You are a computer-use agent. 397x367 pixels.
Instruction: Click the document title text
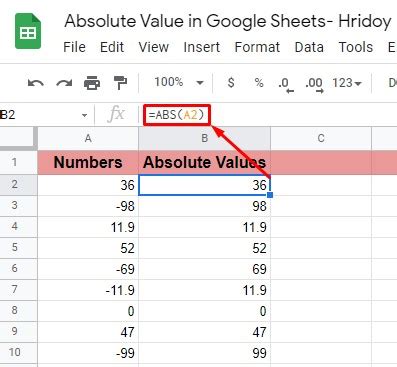228,21
